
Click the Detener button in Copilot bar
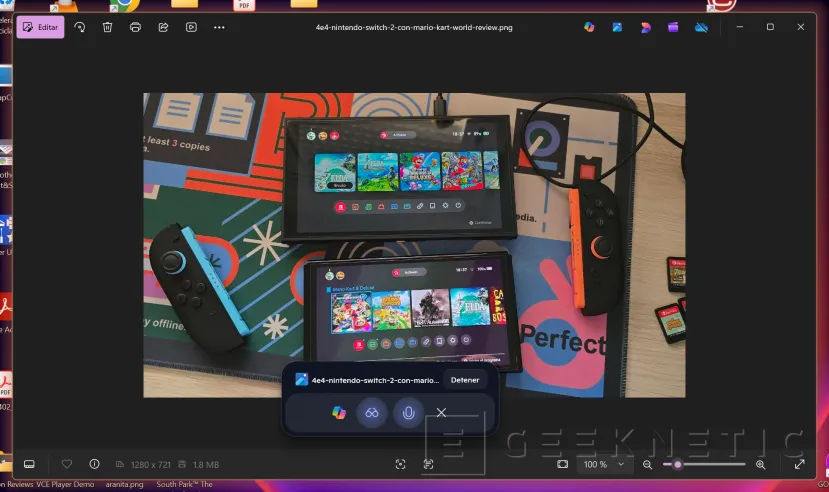(465, 380)
